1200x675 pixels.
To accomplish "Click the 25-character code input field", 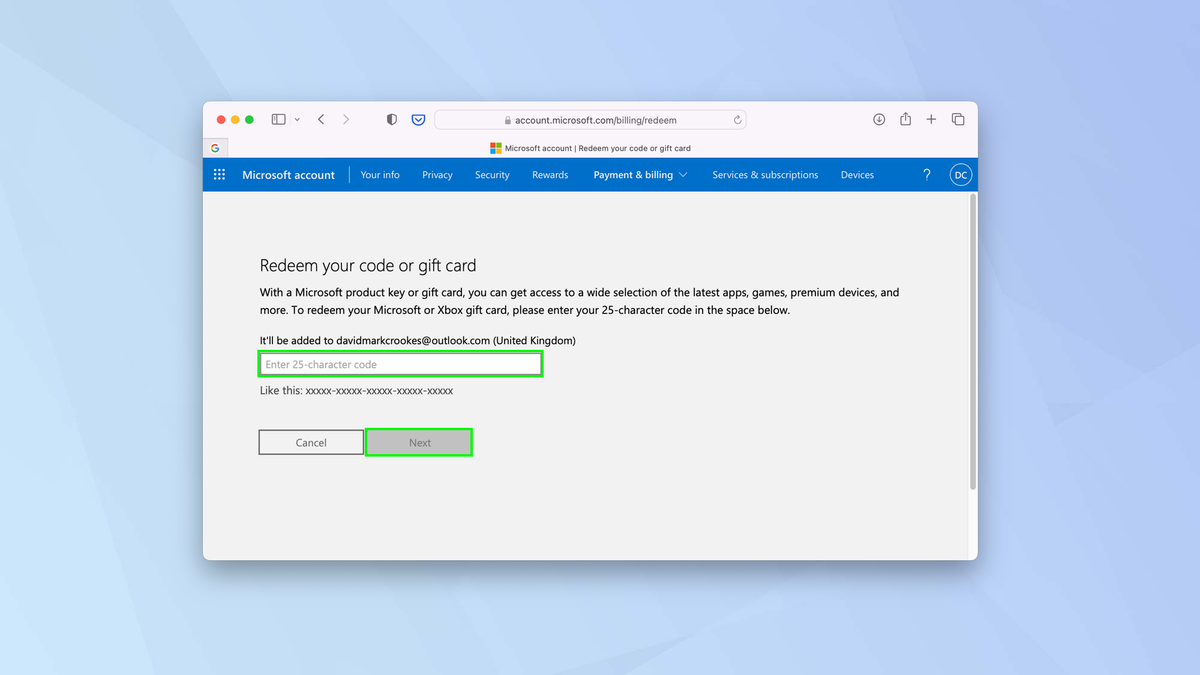I will (x=400, y=363).
